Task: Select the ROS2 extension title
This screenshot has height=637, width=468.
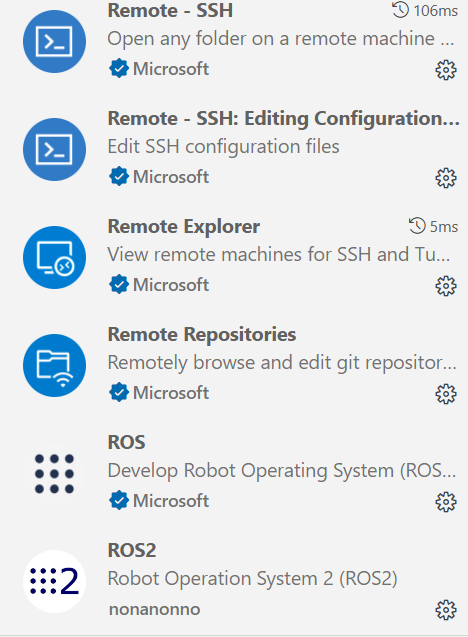Action: click(132, 550)
